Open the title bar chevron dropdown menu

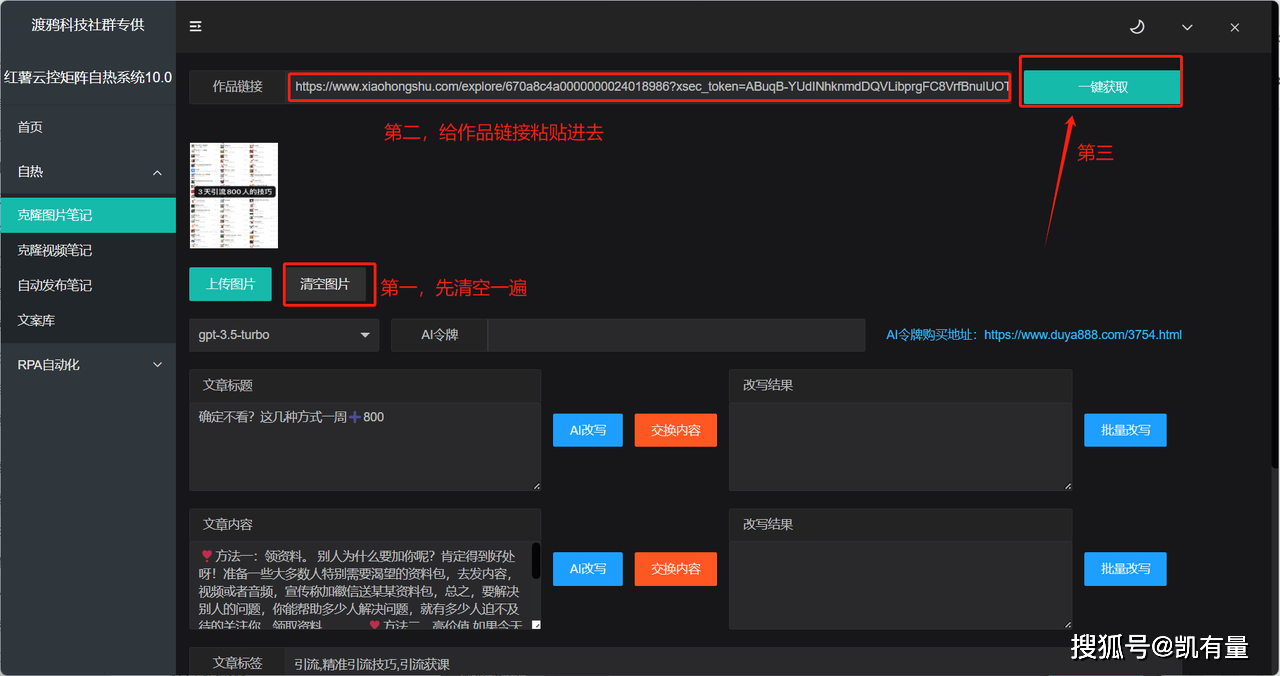[1187, 27]
